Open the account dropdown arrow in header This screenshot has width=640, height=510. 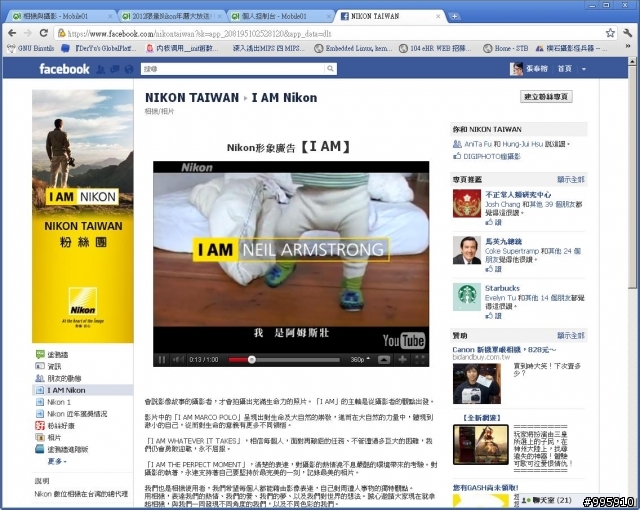(x=584, y=69)
